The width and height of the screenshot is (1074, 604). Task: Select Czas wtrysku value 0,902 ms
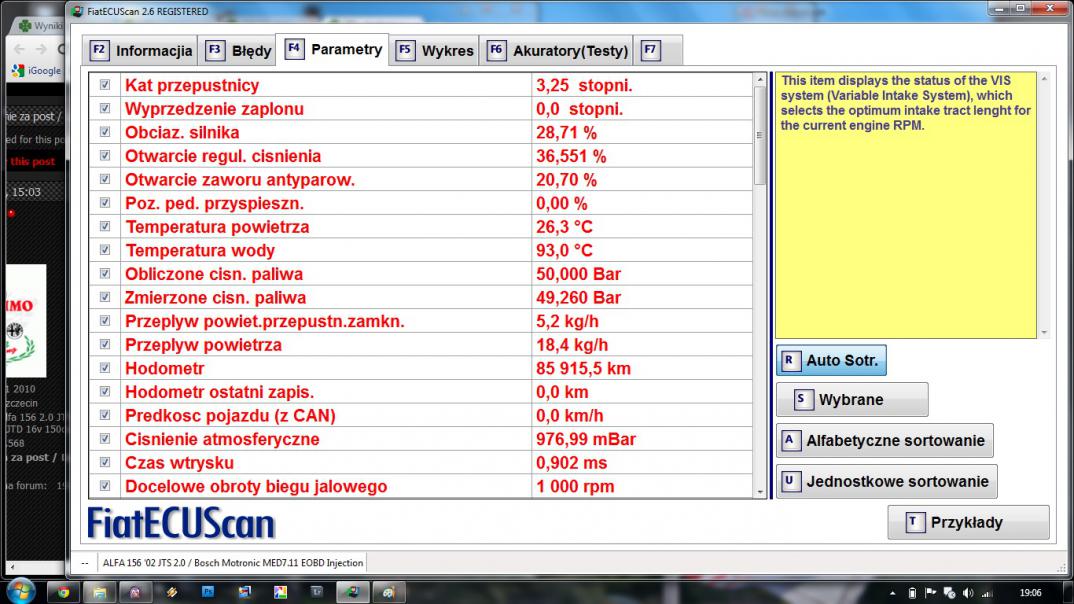571,463
